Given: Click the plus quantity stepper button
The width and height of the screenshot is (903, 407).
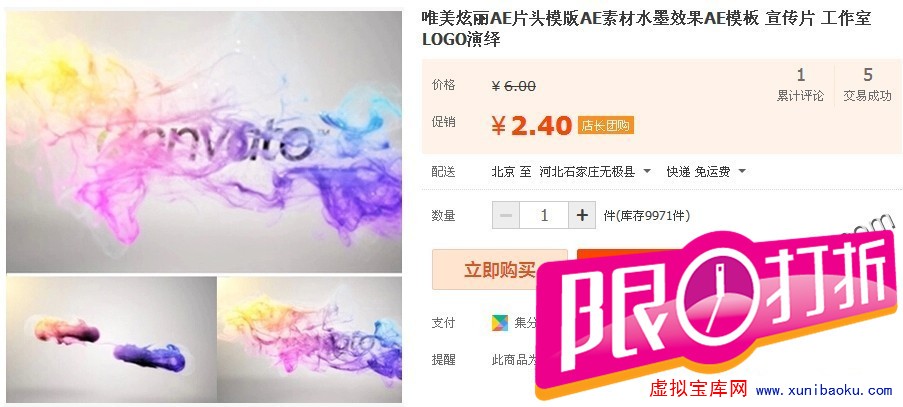Looking at the screenshot, I should (582, 215).
